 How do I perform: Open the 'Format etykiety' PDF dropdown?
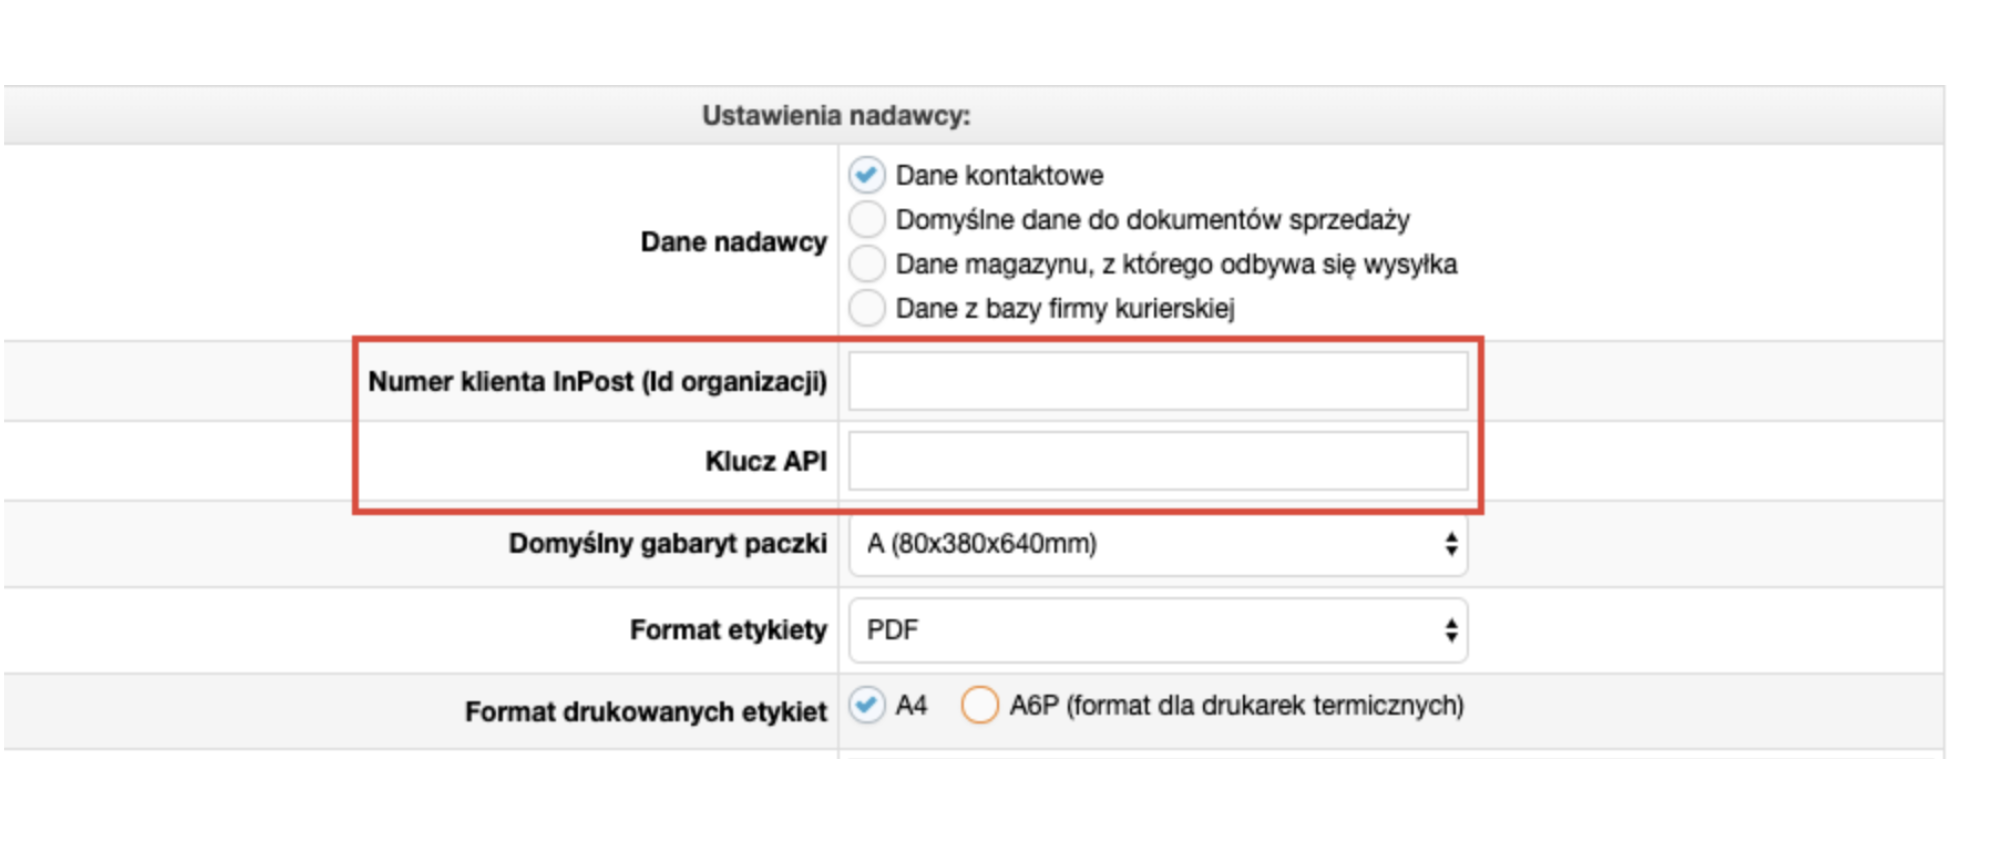(x=1158, y=630)
